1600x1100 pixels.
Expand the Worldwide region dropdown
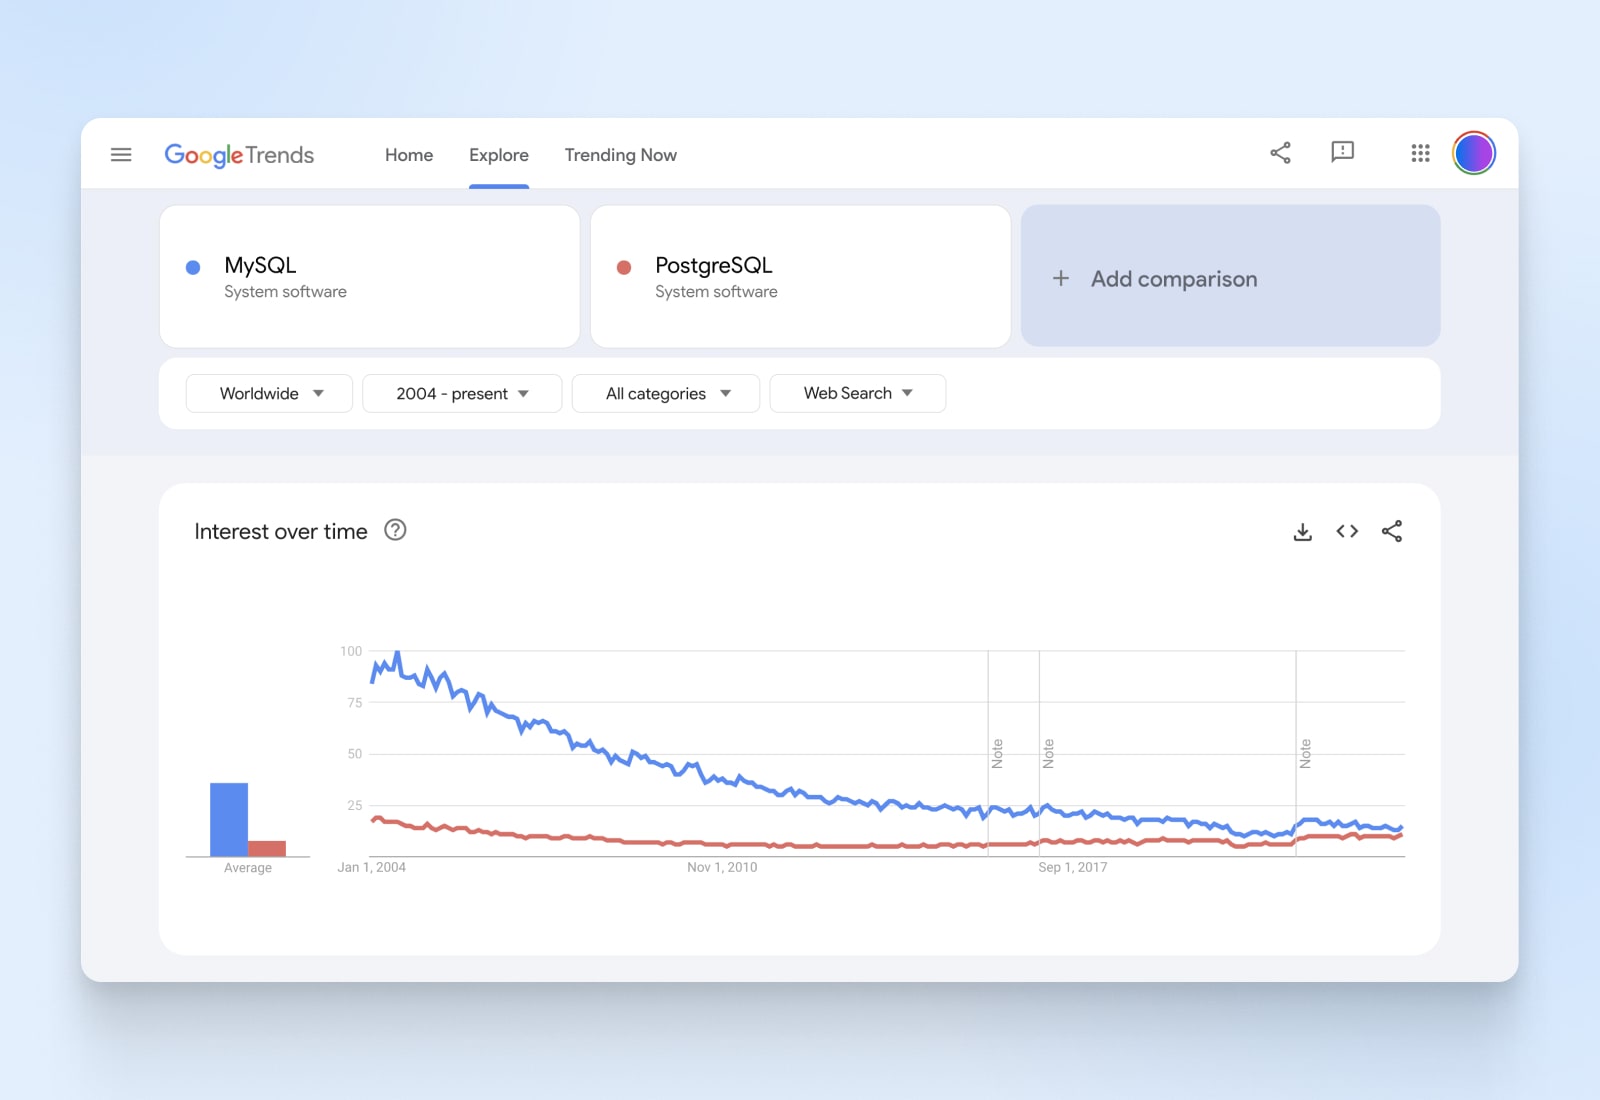269,394
